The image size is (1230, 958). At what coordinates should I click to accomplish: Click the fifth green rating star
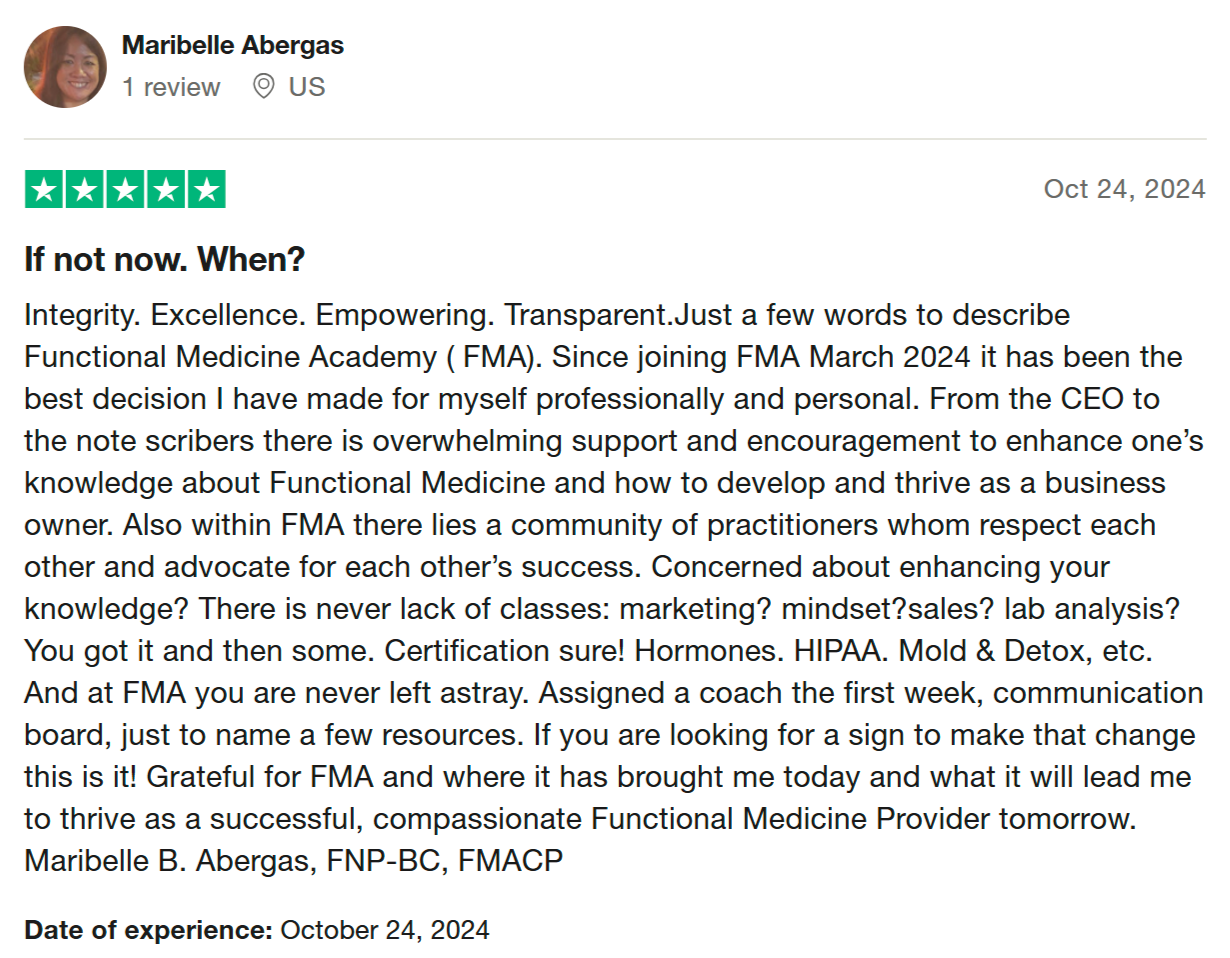coord(207,189)
